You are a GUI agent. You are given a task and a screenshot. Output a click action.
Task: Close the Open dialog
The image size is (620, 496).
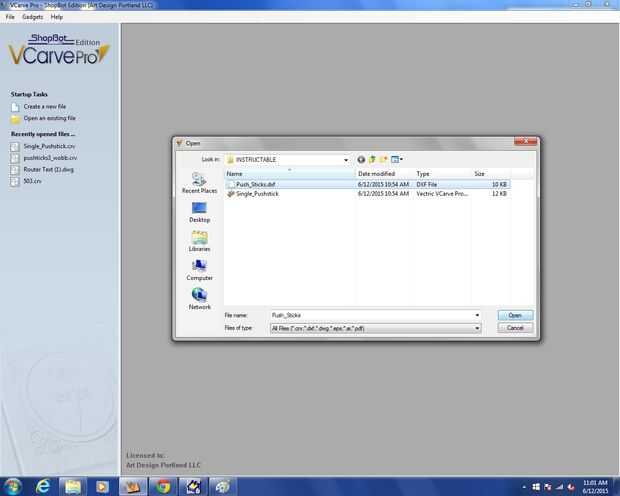coord(525,141)
